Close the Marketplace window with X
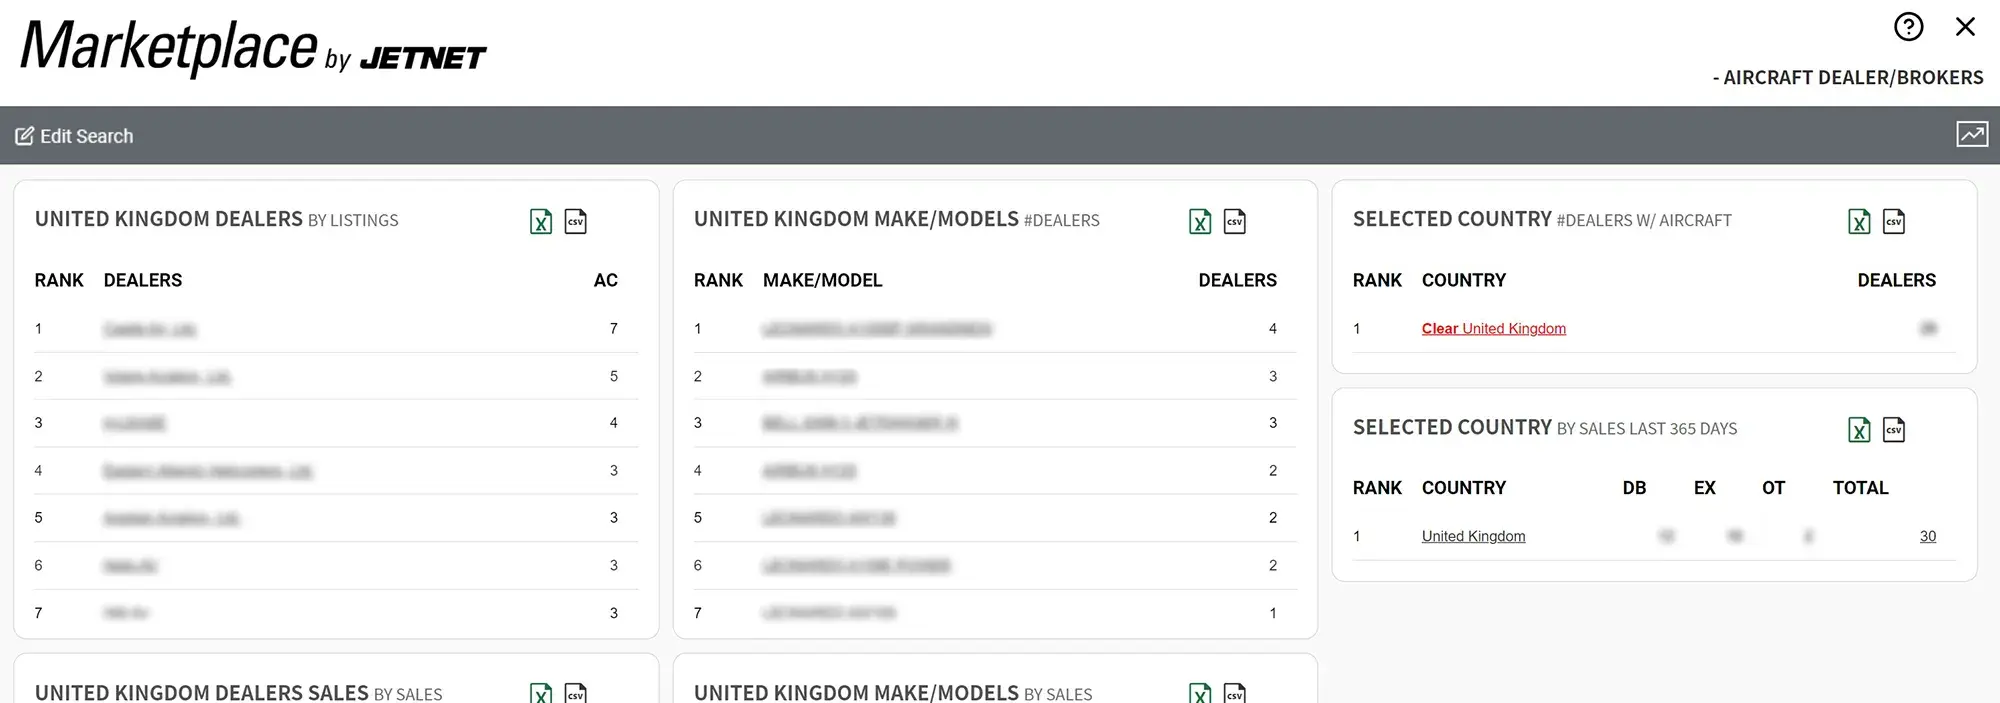Viewport: 2000px width, 703px height. [1965, 27]
